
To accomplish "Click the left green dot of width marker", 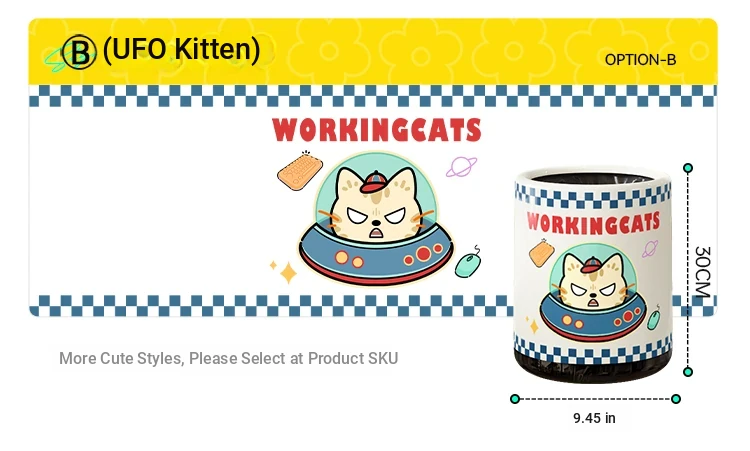I will pos(515,399).
